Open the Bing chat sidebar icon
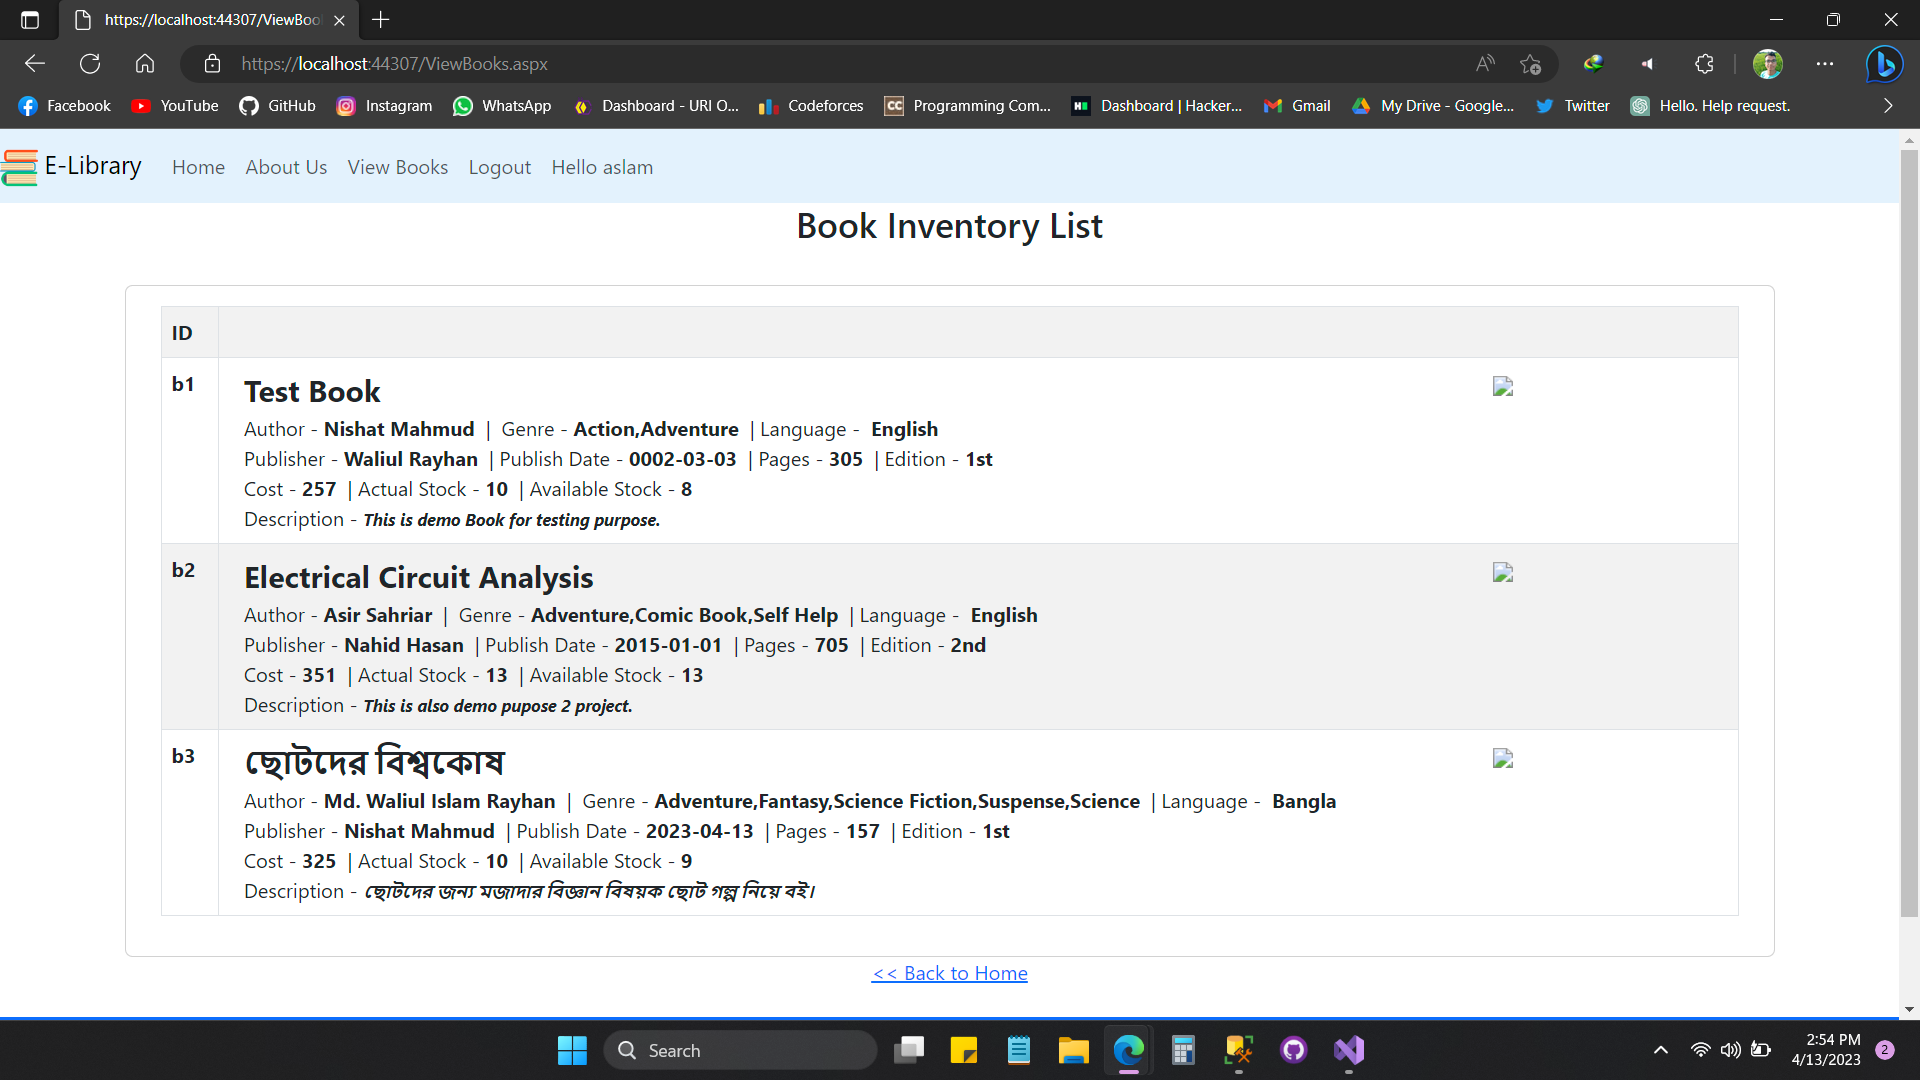1920x1080 pixels. [x=1884, y=63]
